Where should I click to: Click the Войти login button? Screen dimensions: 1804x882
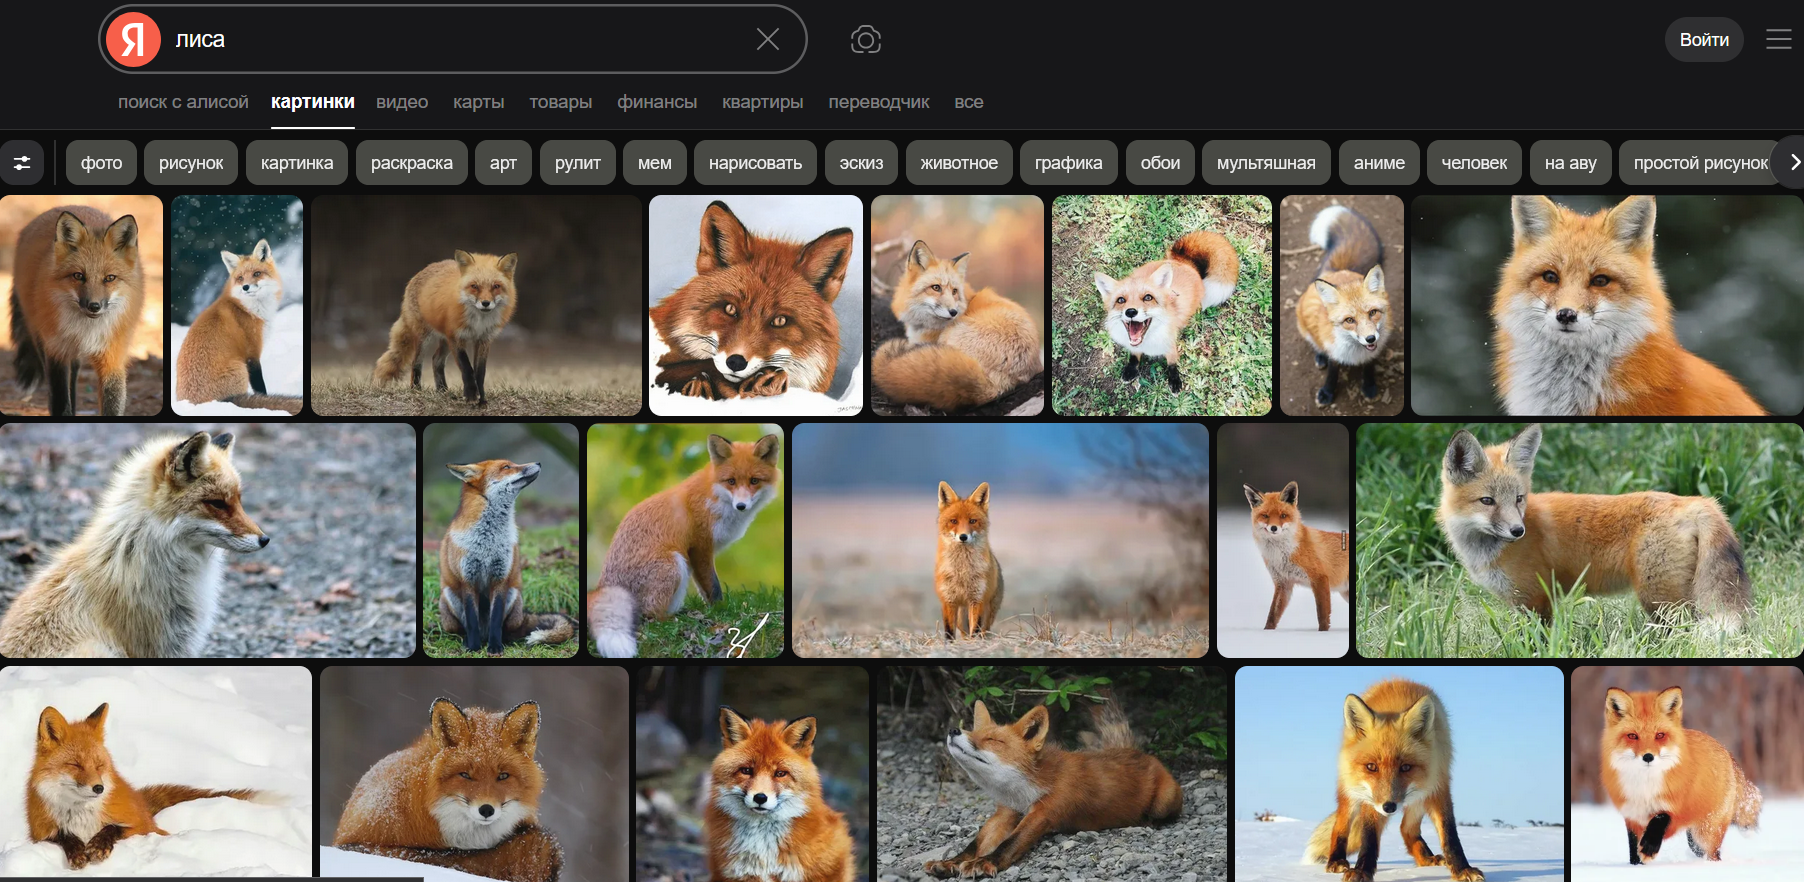(x=1704, y=40)
